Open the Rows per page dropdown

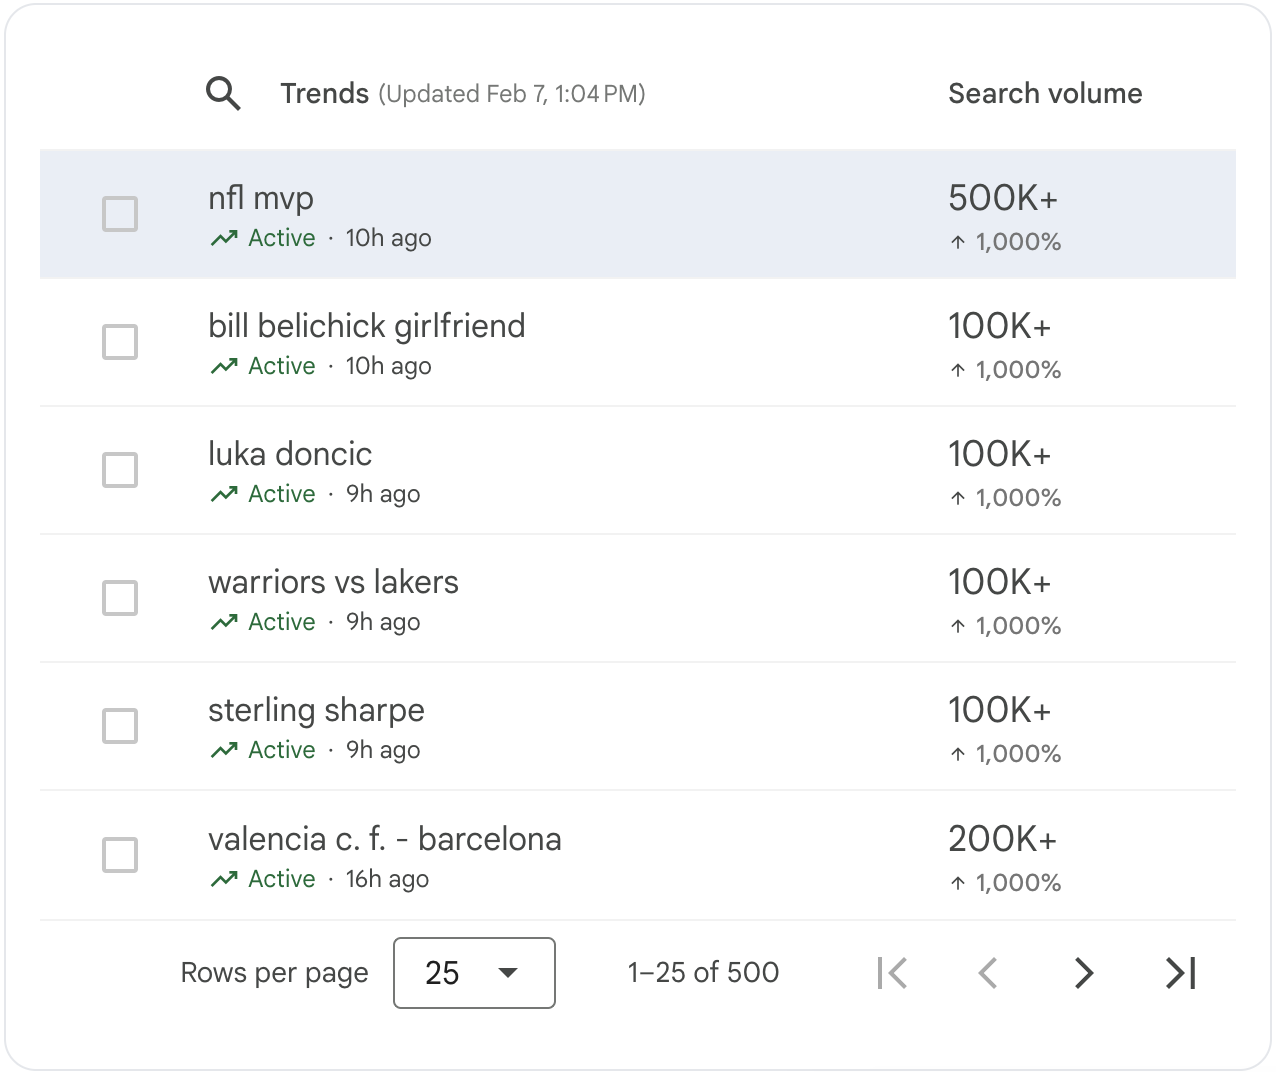(x=475, y=973)
